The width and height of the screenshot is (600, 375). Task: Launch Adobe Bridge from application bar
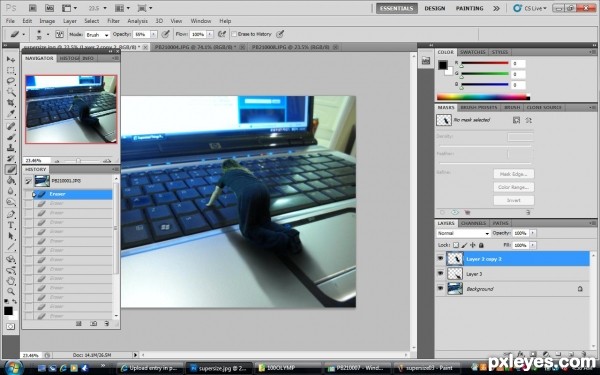(x=33, y=8)
